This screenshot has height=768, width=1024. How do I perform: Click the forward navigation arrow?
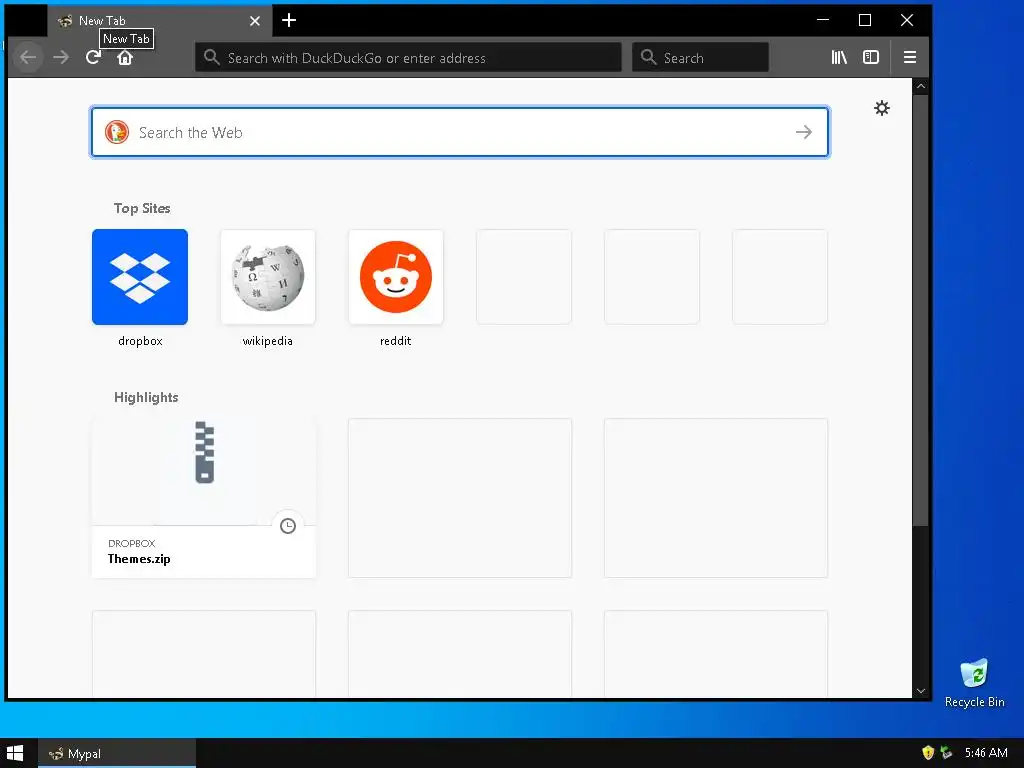[61, 57]
